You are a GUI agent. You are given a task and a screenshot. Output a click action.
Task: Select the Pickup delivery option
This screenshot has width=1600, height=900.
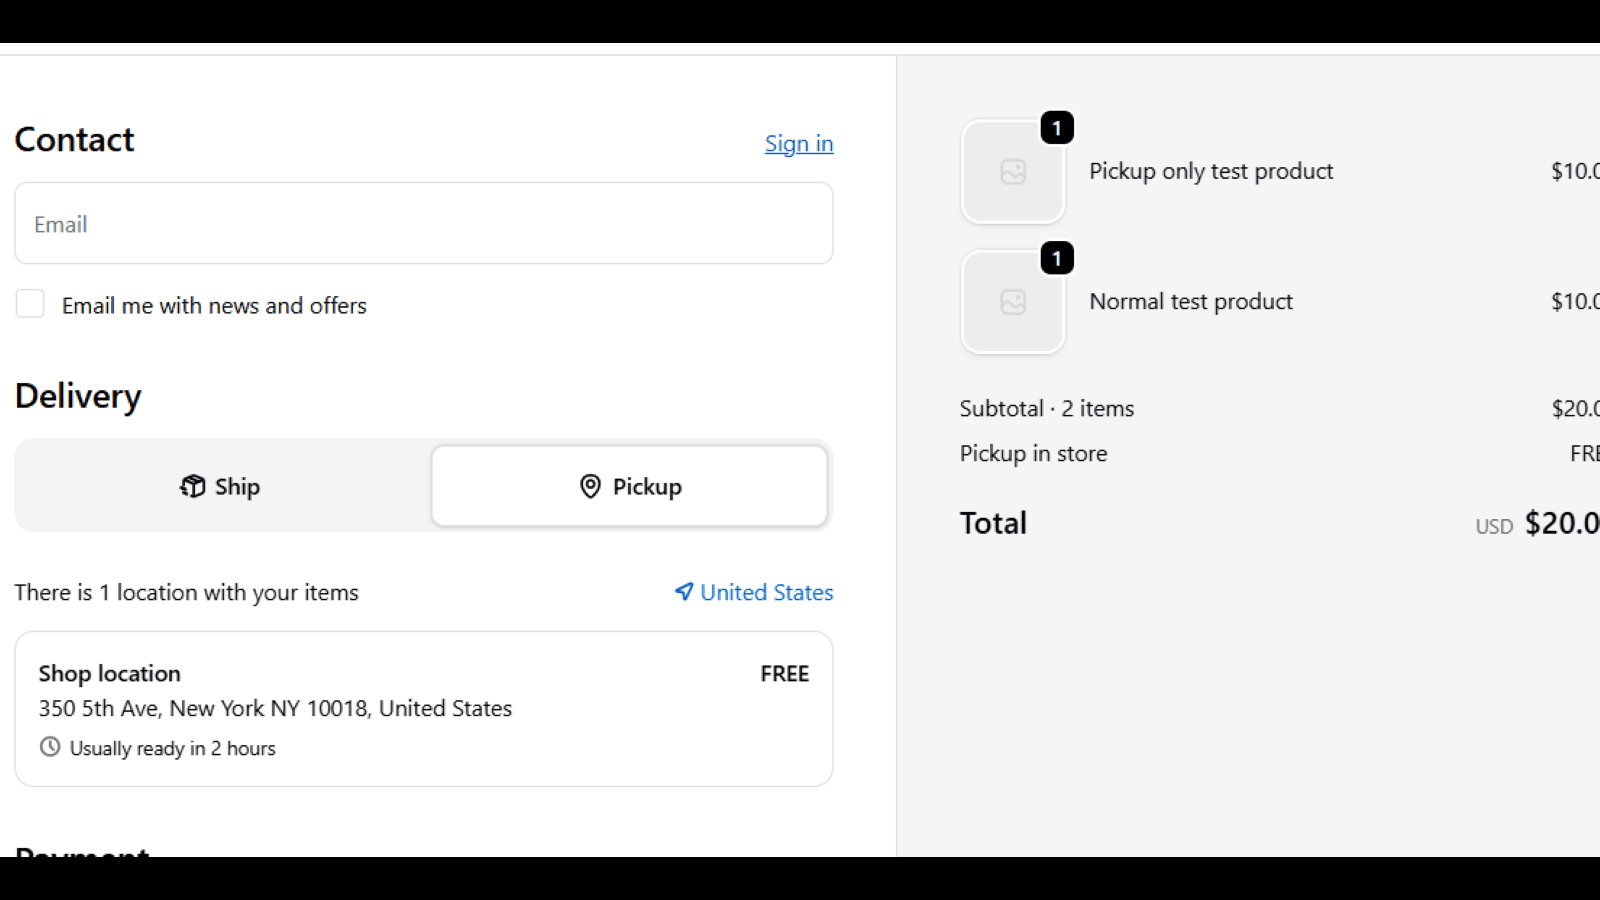(629, 486)
